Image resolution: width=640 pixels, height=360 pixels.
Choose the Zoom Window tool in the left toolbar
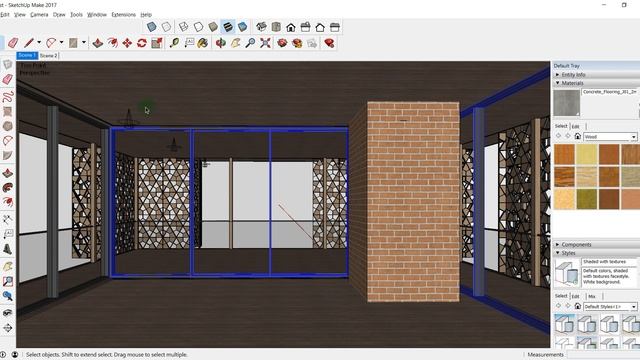(8, 281)
